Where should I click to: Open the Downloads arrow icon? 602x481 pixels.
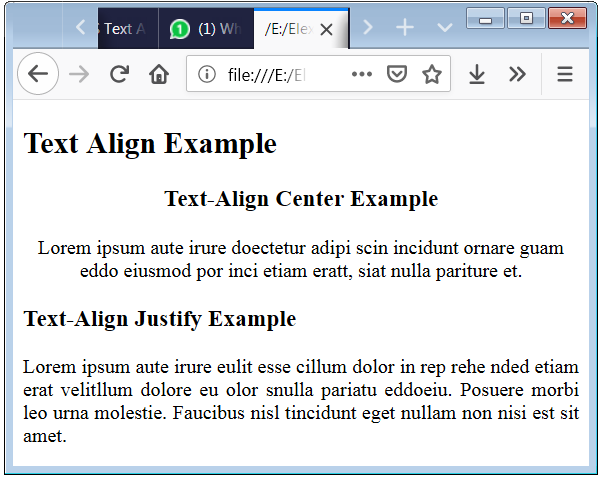point(477,74)
